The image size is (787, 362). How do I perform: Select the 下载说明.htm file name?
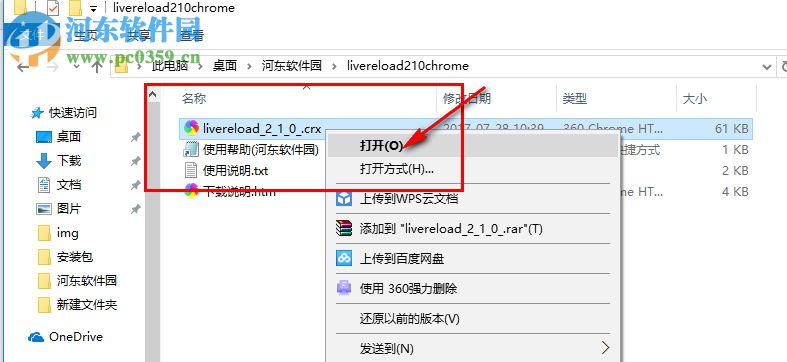click(239, 191)
